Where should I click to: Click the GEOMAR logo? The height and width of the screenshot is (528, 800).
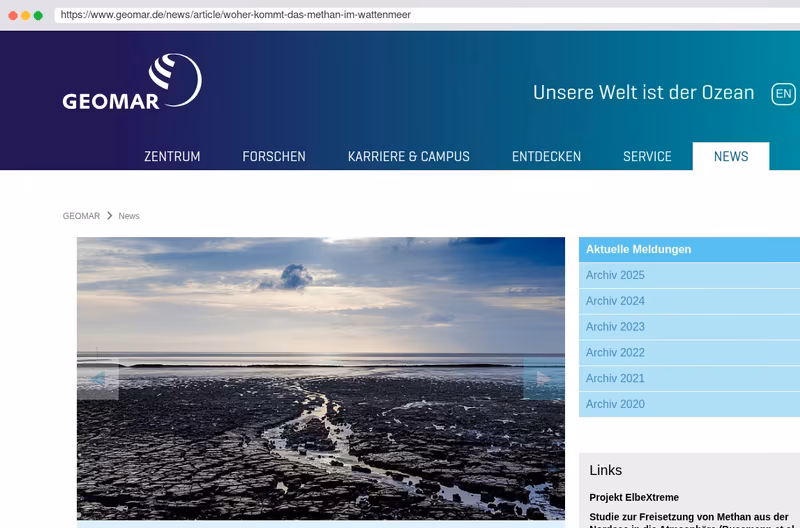[132, 81]
